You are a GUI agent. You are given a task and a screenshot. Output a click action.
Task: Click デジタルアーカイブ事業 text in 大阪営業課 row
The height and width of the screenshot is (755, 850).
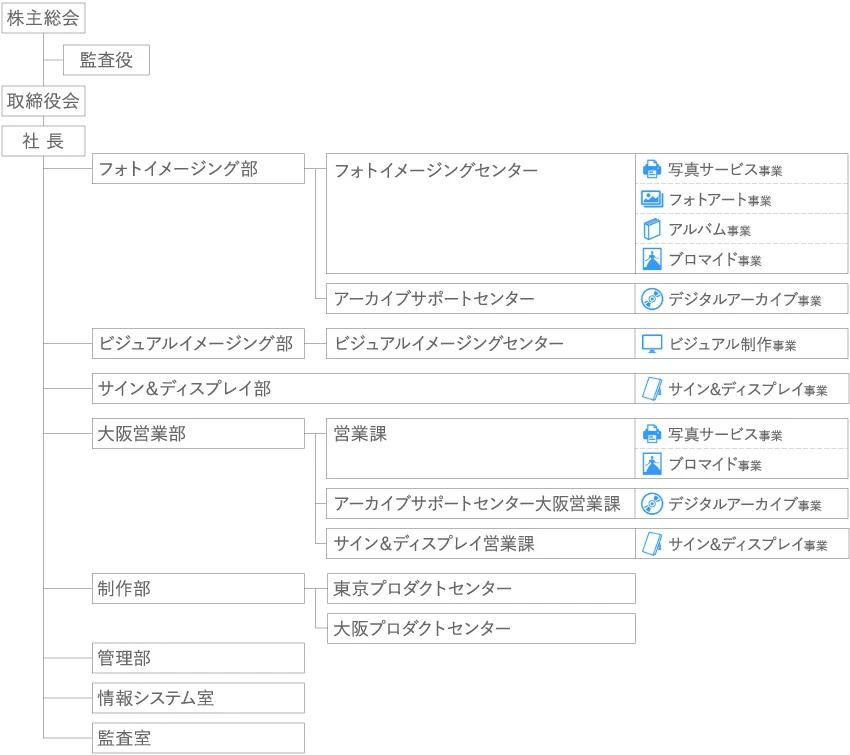(x=745, y=505)
